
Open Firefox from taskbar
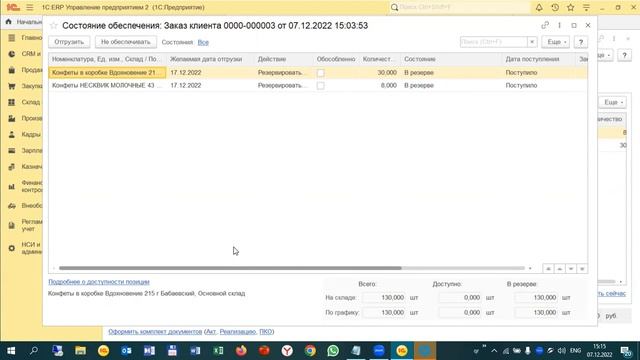[x=241, y=351]
